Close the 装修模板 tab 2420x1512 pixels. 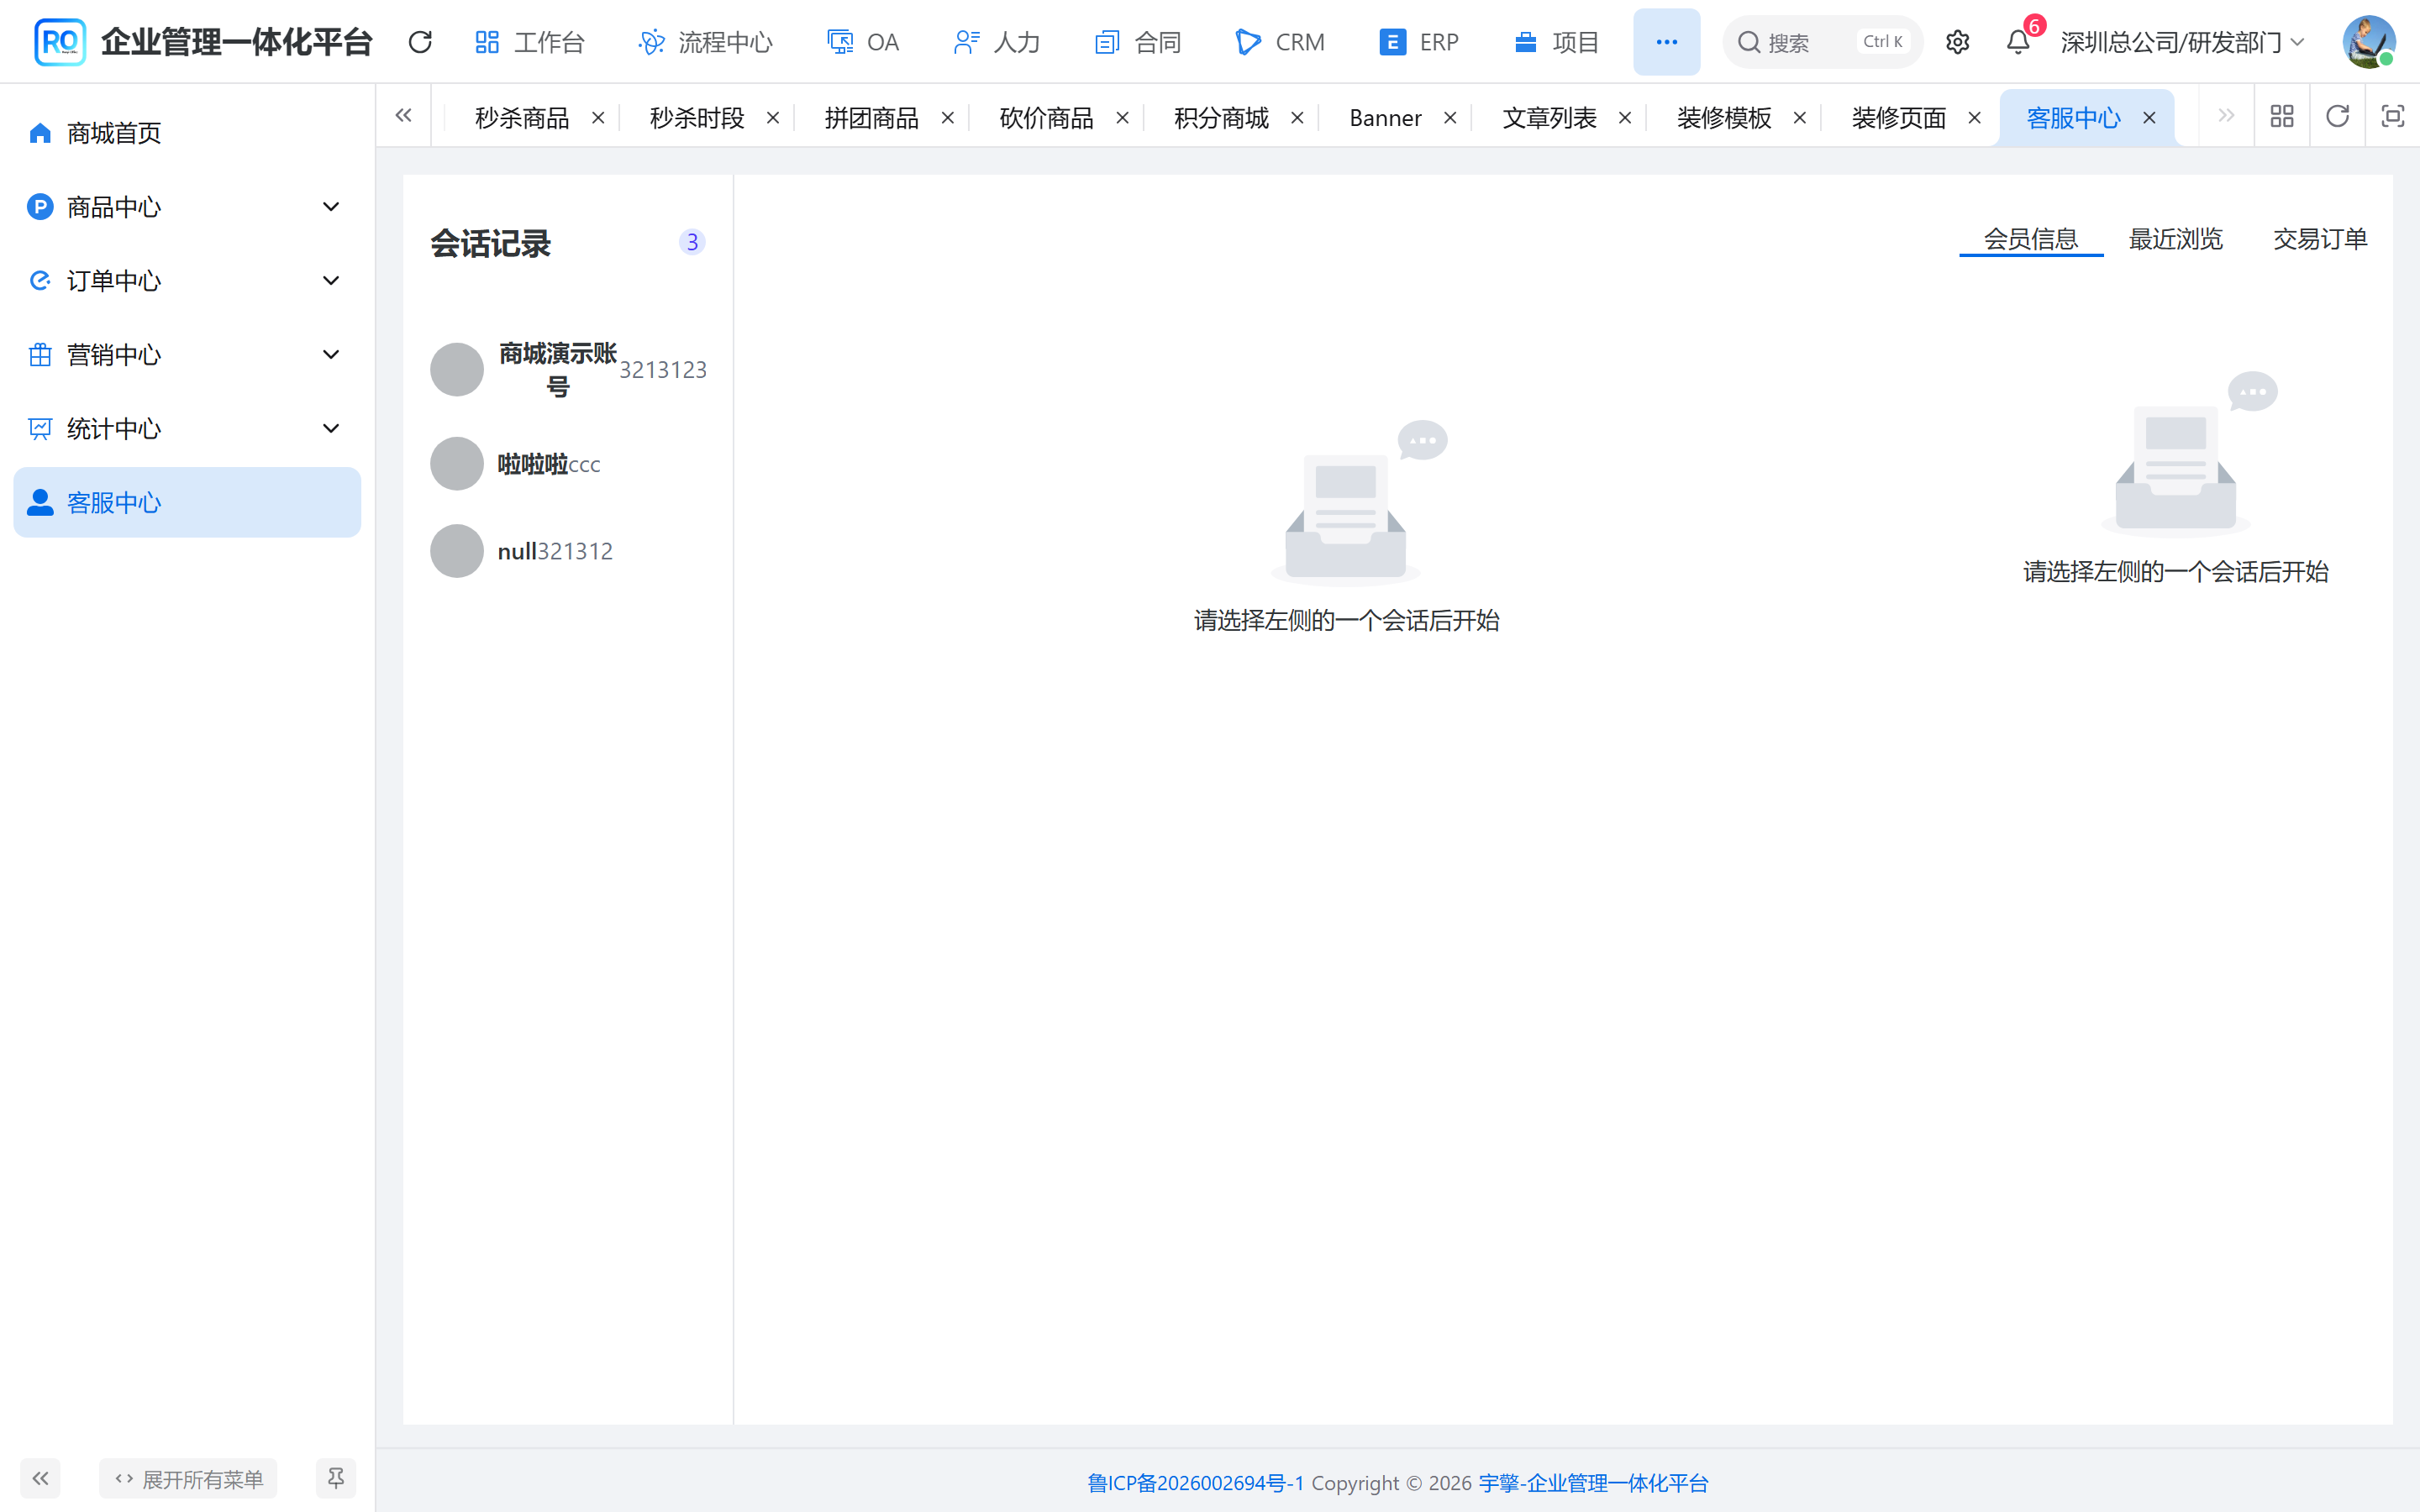(x=1800, y=118)
